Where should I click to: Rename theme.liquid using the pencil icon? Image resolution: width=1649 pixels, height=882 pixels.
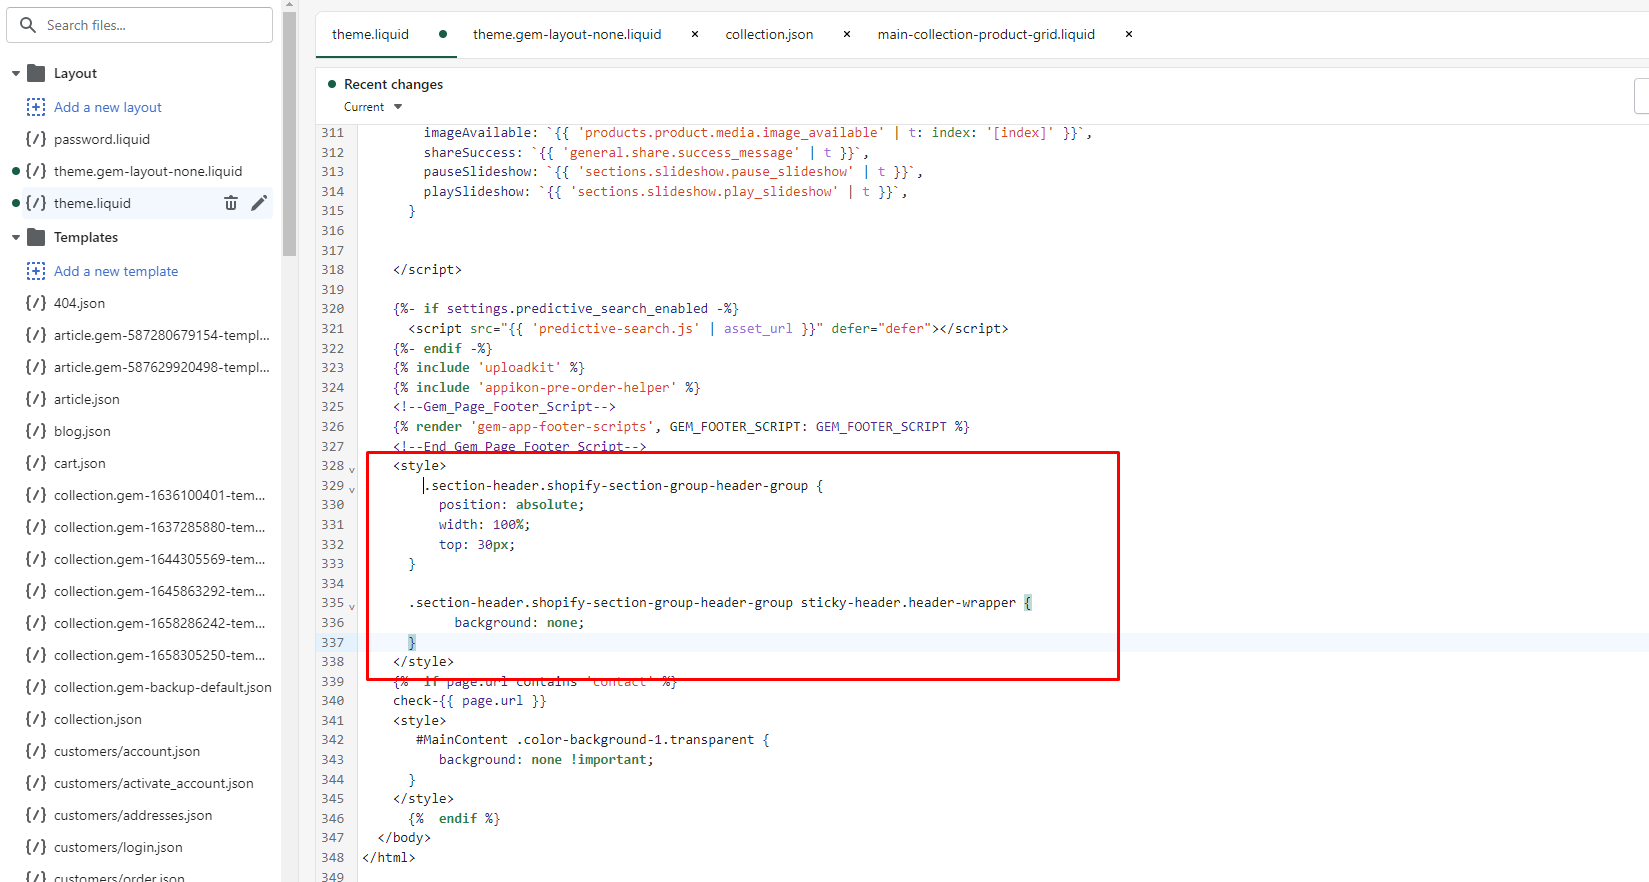pyautogui.click(x=259, y=203)
